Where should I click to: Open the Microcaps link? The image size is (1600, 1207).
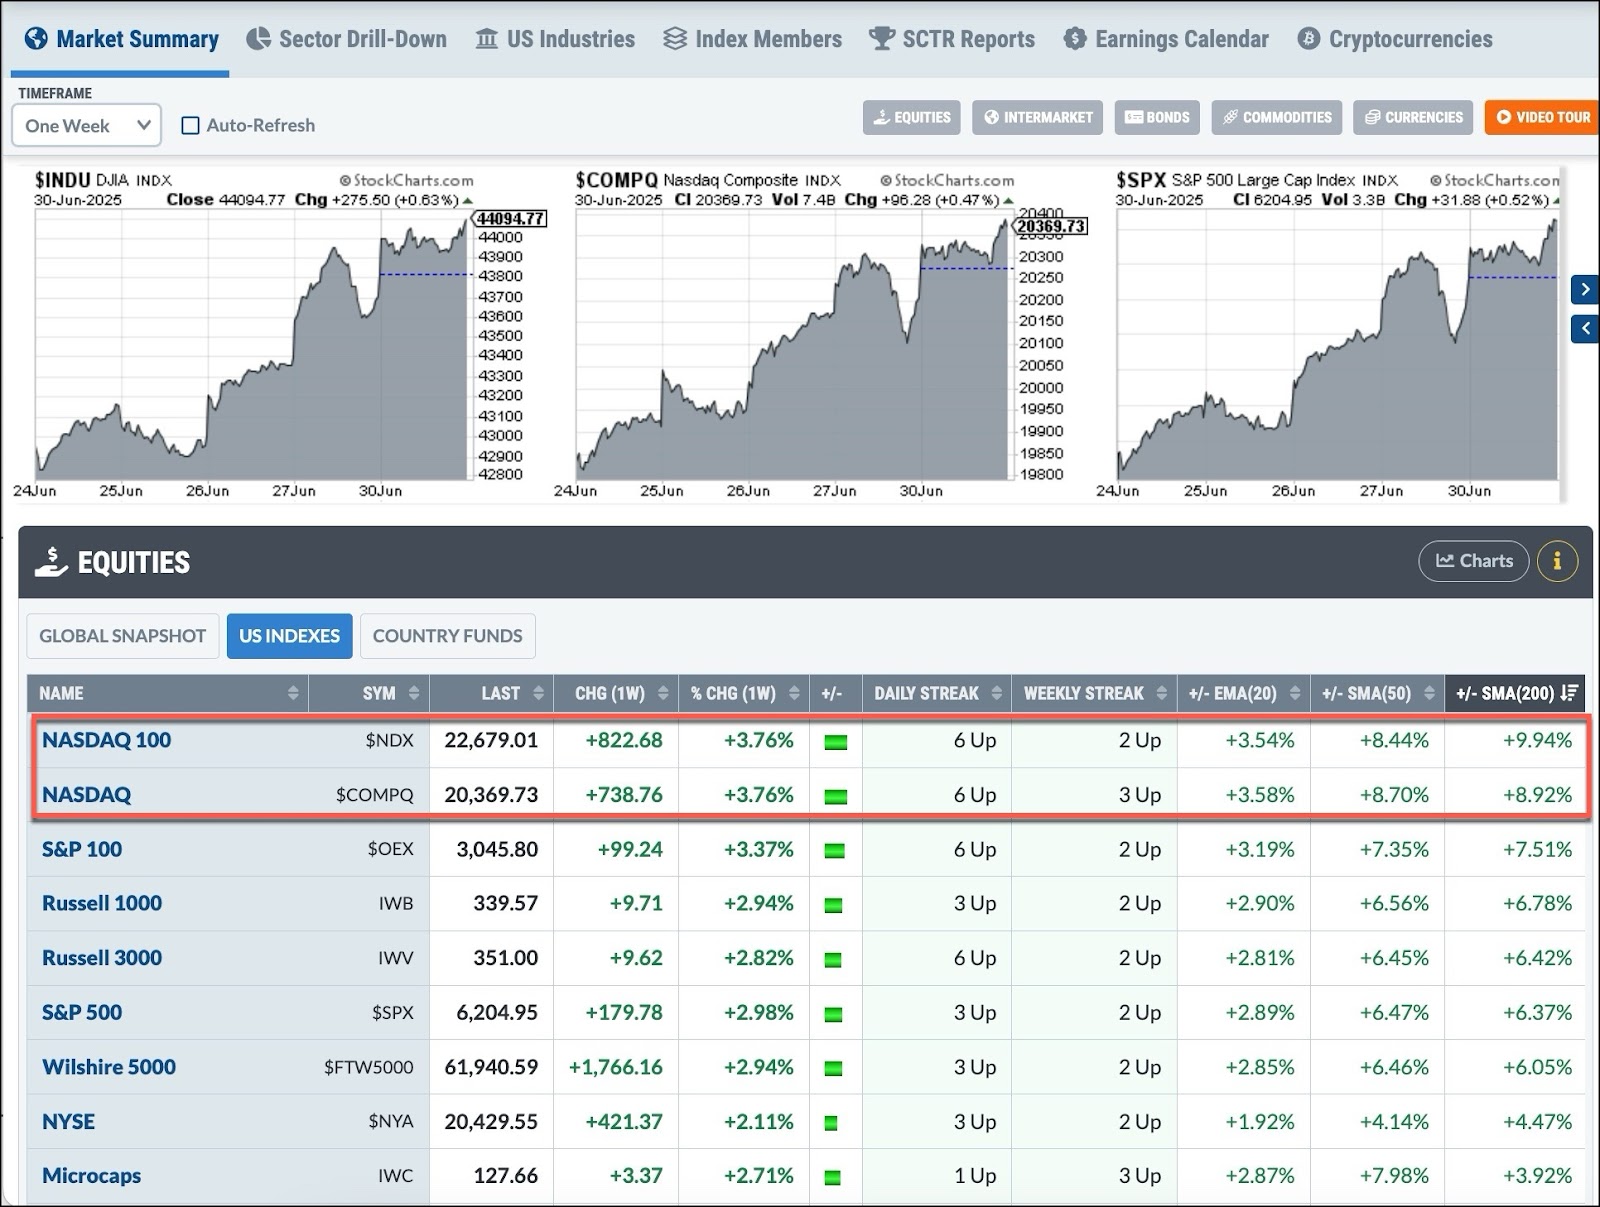[x=91, y=1176]
